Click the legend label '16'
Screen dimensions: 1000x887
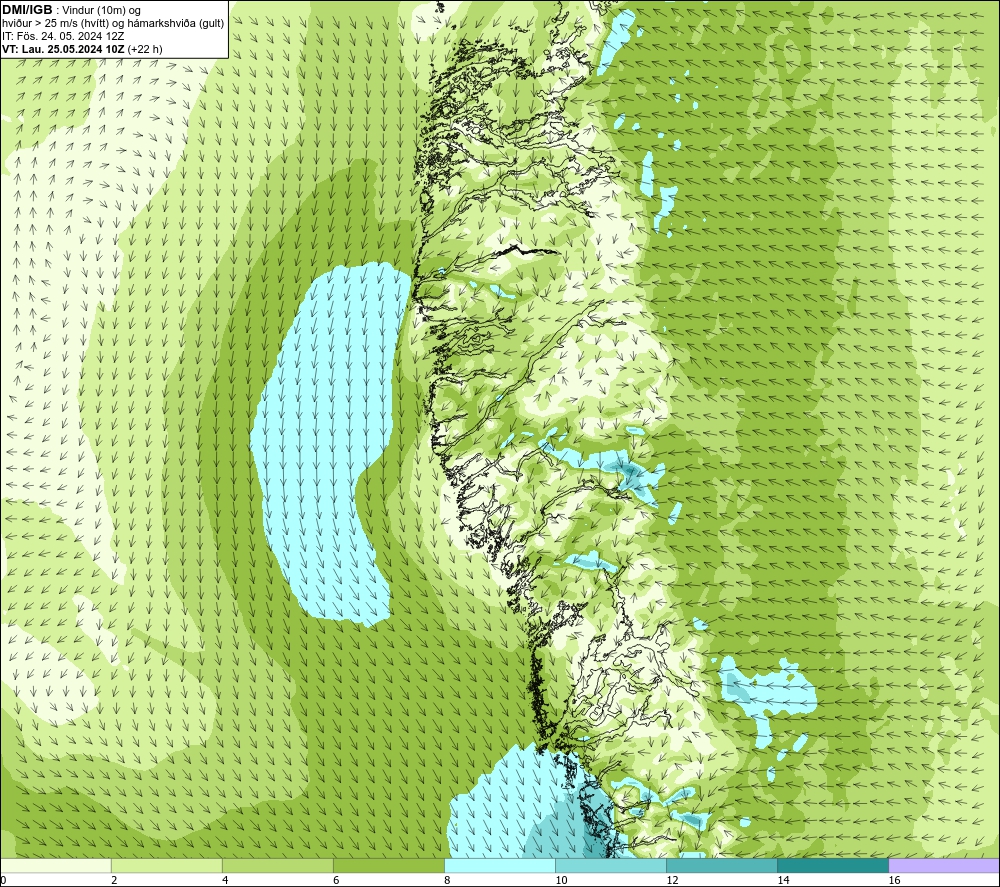894,880
